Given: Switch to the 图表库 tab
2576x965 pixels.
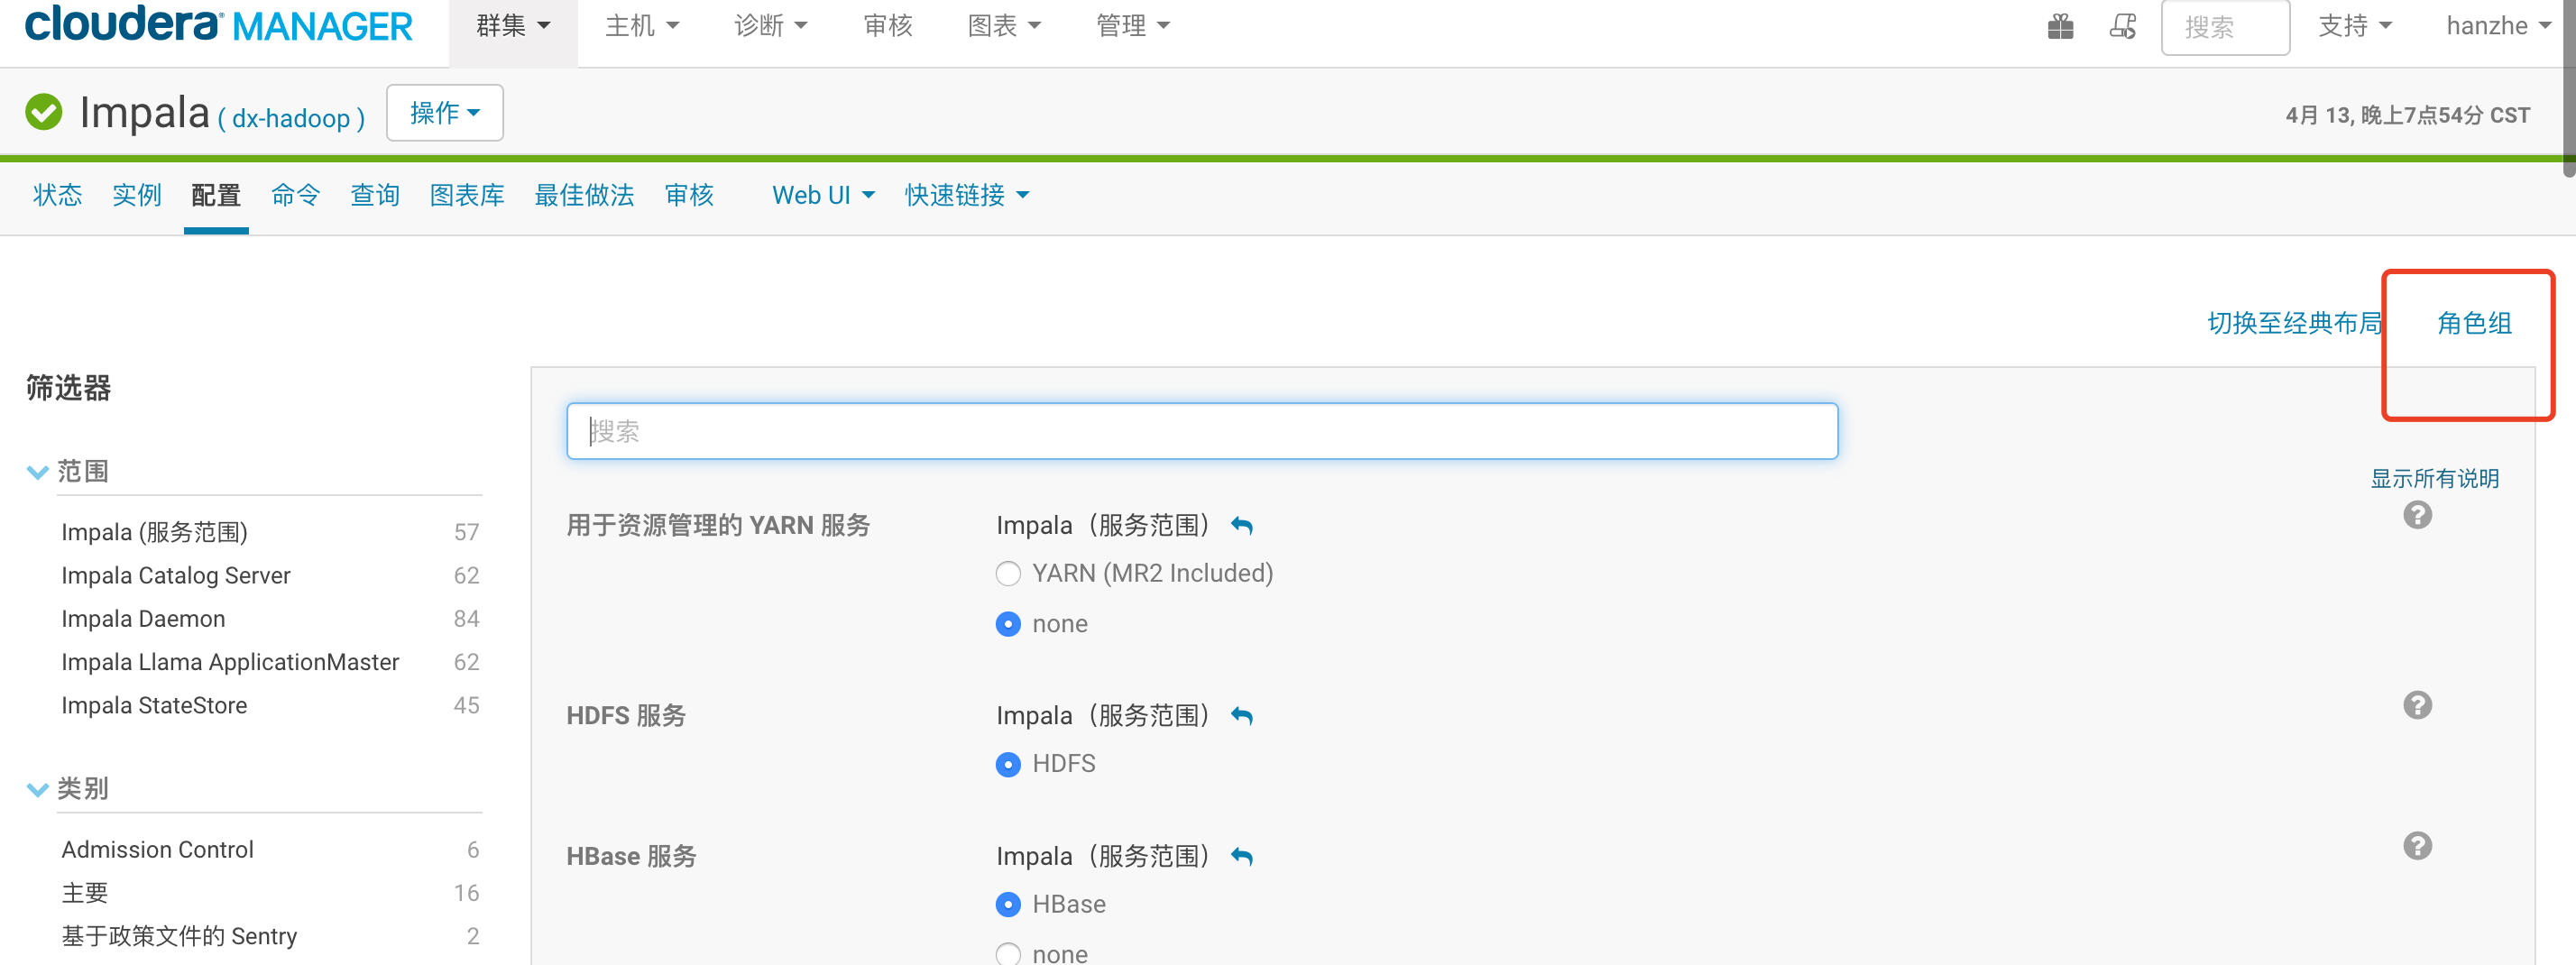Looking at the screenshot, I should 467,195.
